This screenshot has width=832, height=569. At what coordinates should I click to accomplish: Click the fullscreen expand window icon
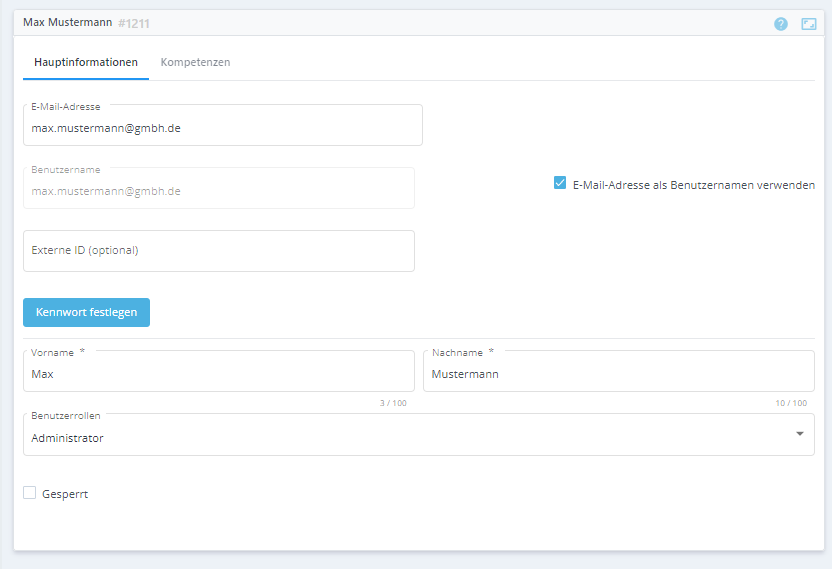tap(809, 24)
